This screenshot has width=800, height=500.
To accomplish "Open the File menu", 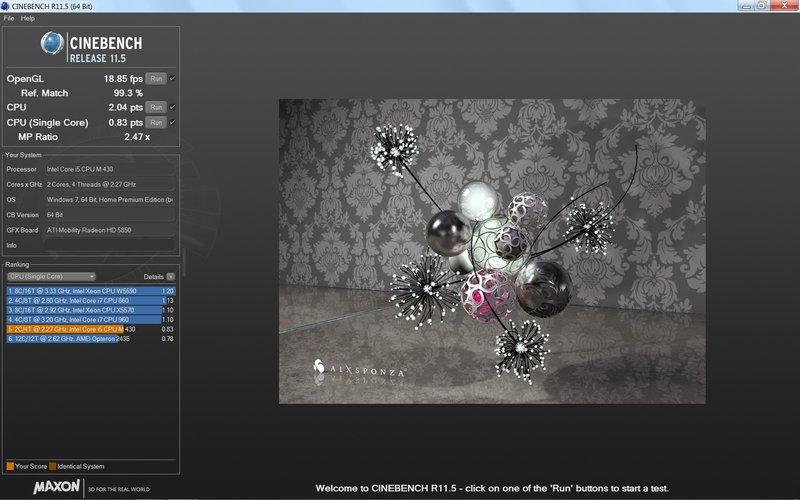I will point(9,18).
